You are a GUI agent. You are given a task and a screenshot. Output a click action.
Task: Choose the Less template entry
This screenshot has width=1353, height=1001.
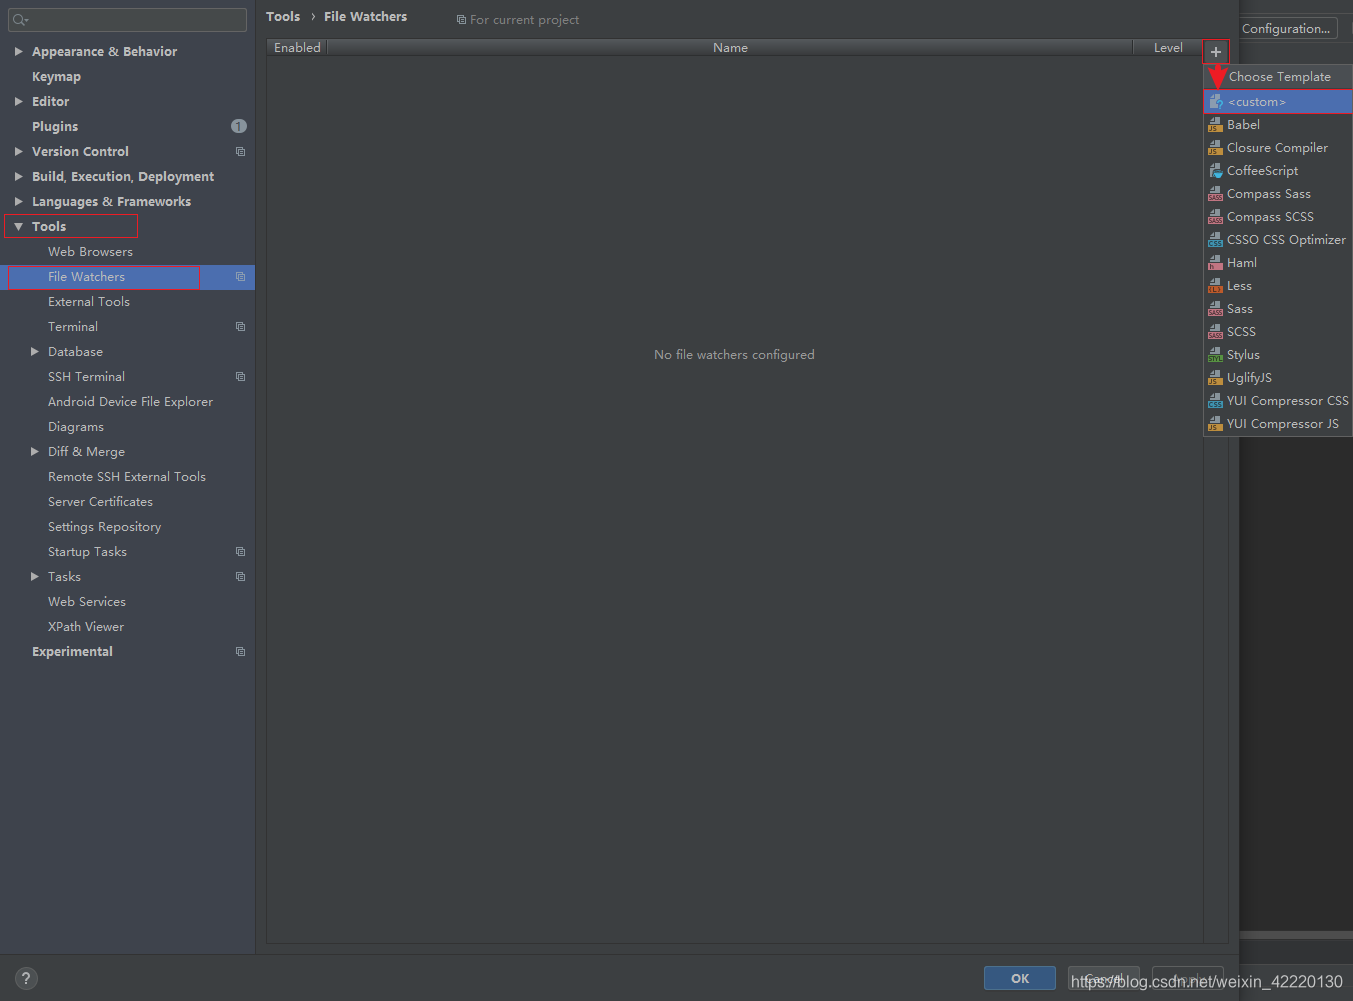point(1278,286)
